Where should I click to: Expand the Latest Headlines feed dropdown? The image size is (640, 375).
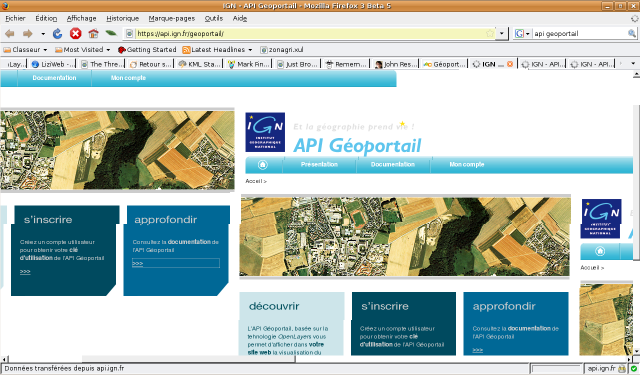pos(218,49)
